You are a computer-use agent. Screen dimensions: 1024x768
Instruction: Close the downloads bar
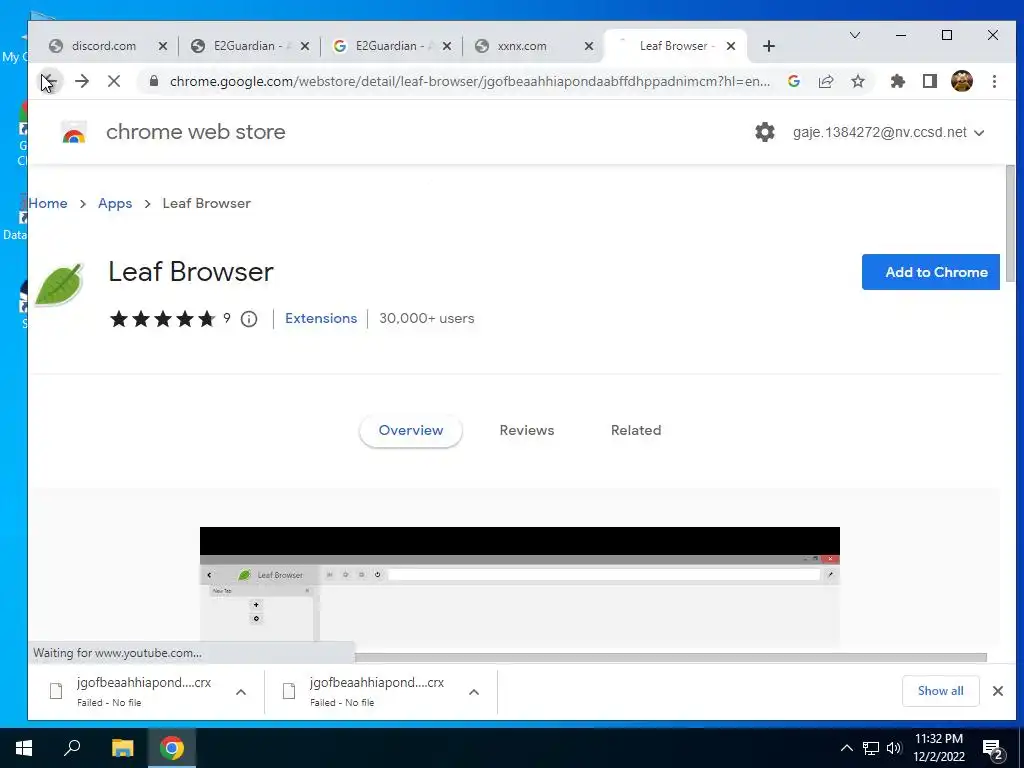point(998,691)
